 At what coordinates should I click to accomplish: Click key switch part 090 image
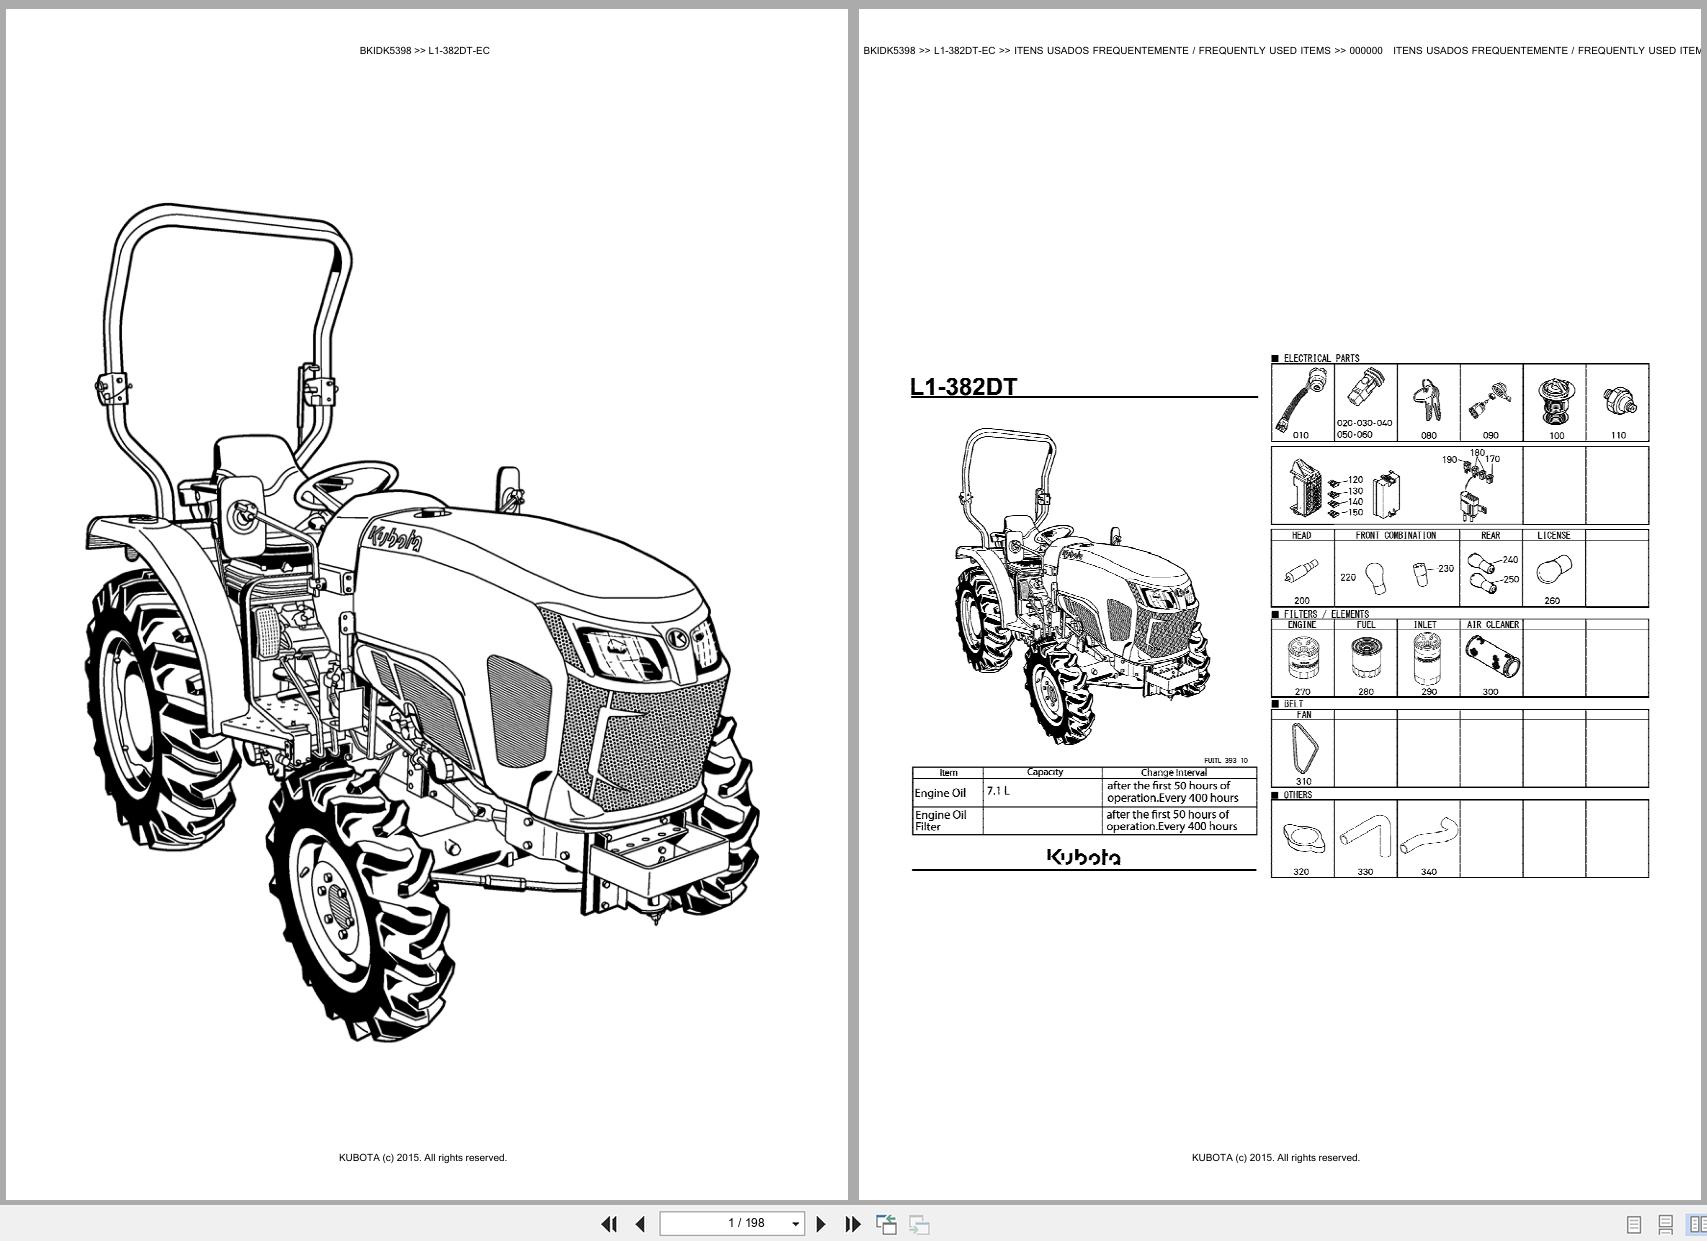tap(1489, 400)
